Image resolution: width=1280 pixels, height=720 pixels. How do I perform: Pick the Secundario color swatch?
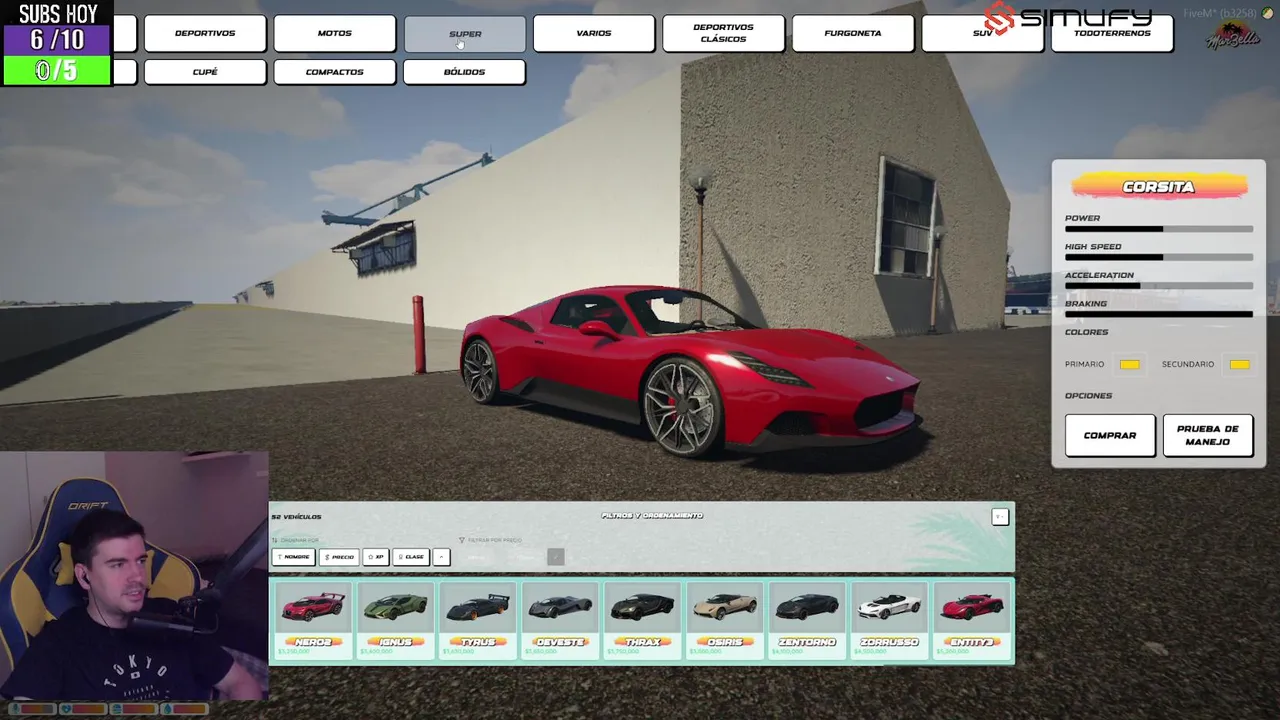pos(1240,364)
